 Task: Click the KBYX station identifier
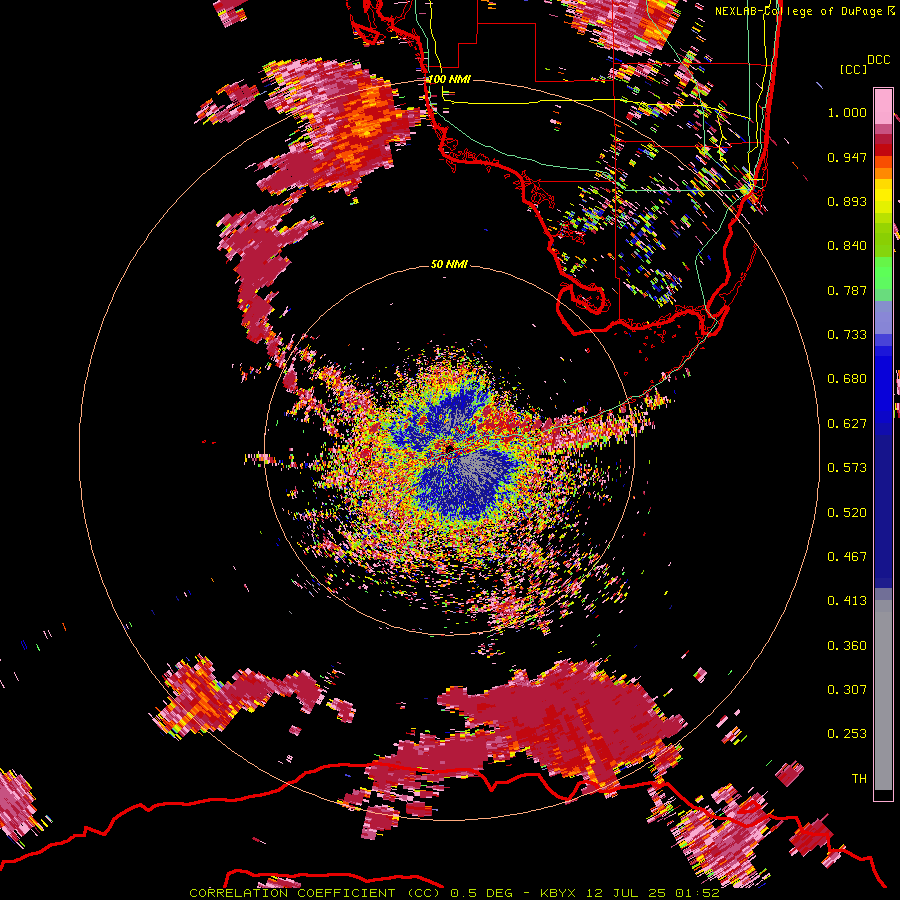click(x=559, y=893)
